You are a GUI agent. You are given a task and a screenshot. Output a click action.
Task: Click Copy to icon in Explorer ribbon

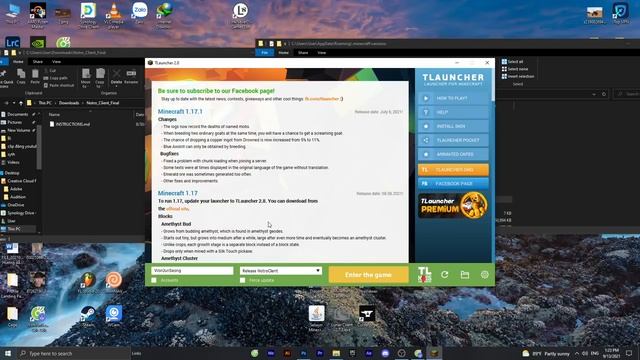(100, 78)
